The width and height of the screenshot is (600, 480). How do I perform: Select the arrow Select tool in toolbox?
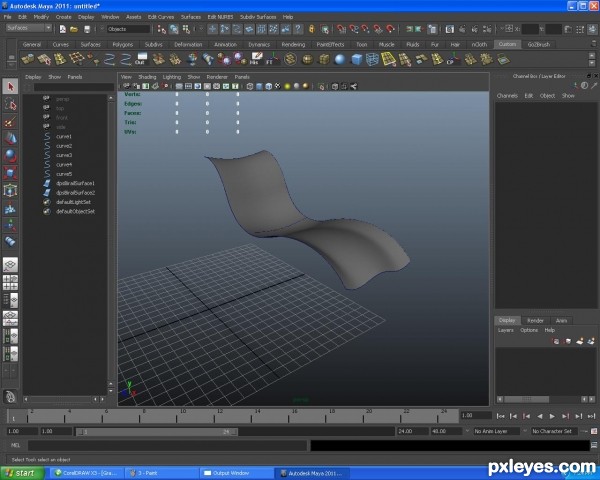(10, 87)
